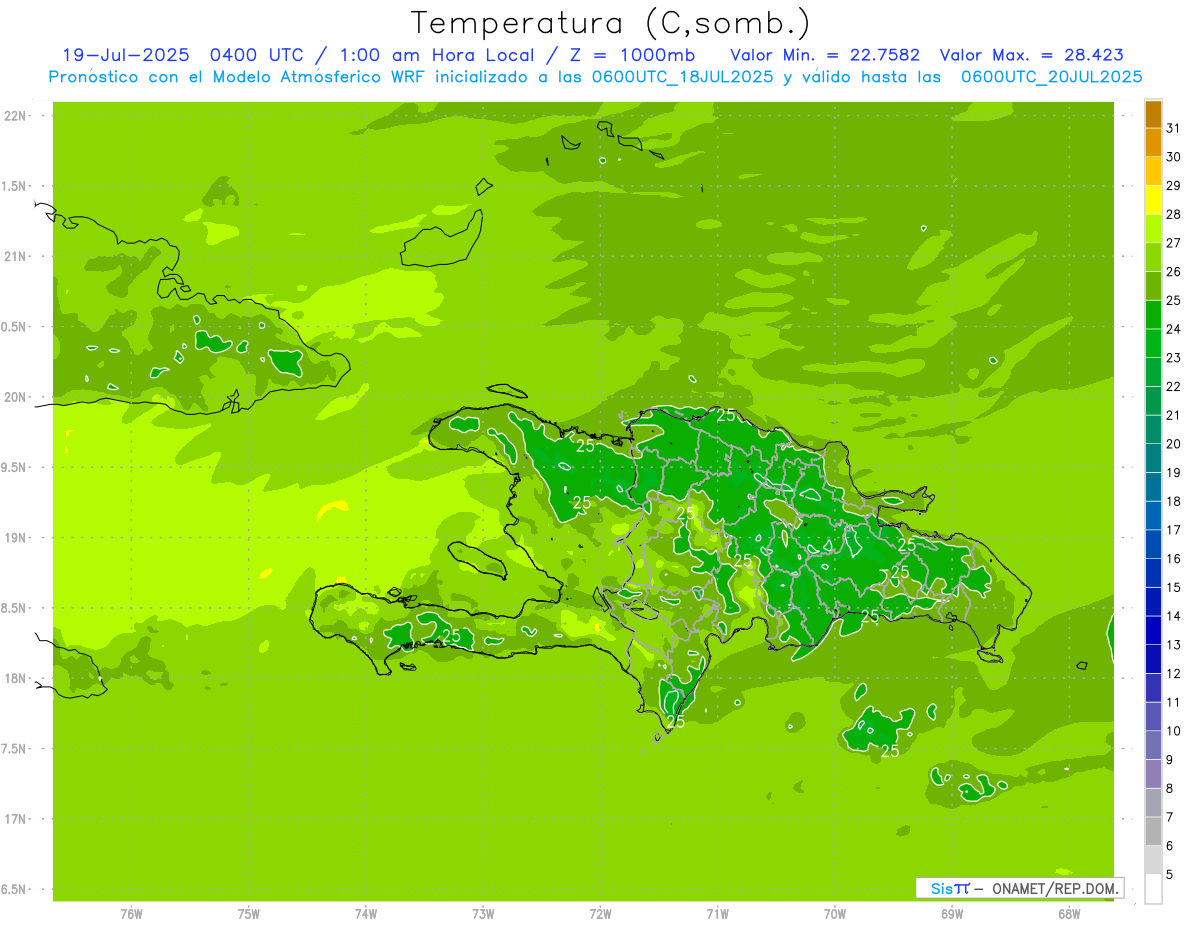Click the "68W" longitude label
Screen dimensions: 1200x927
coord(1069,913)
